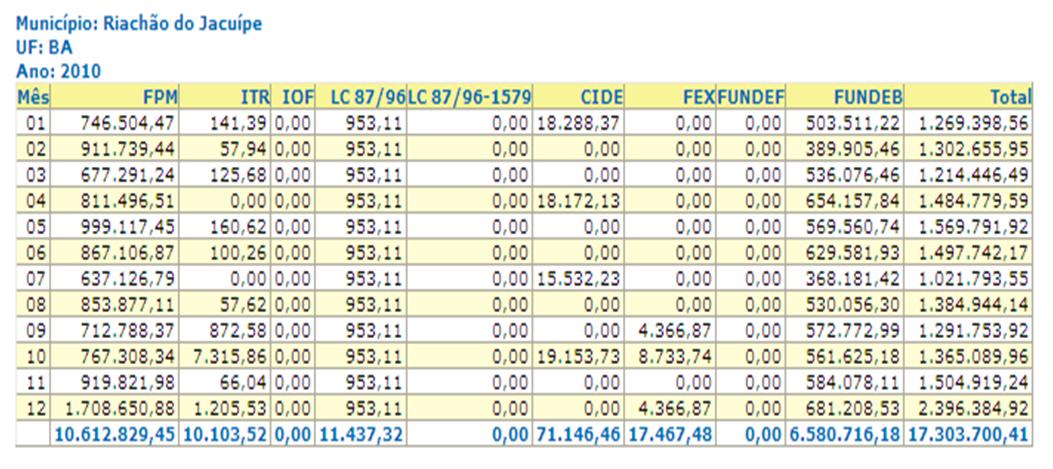Select FPM value 999.117,45
The image size is (1053, 469).
click(x=128, y=227)
